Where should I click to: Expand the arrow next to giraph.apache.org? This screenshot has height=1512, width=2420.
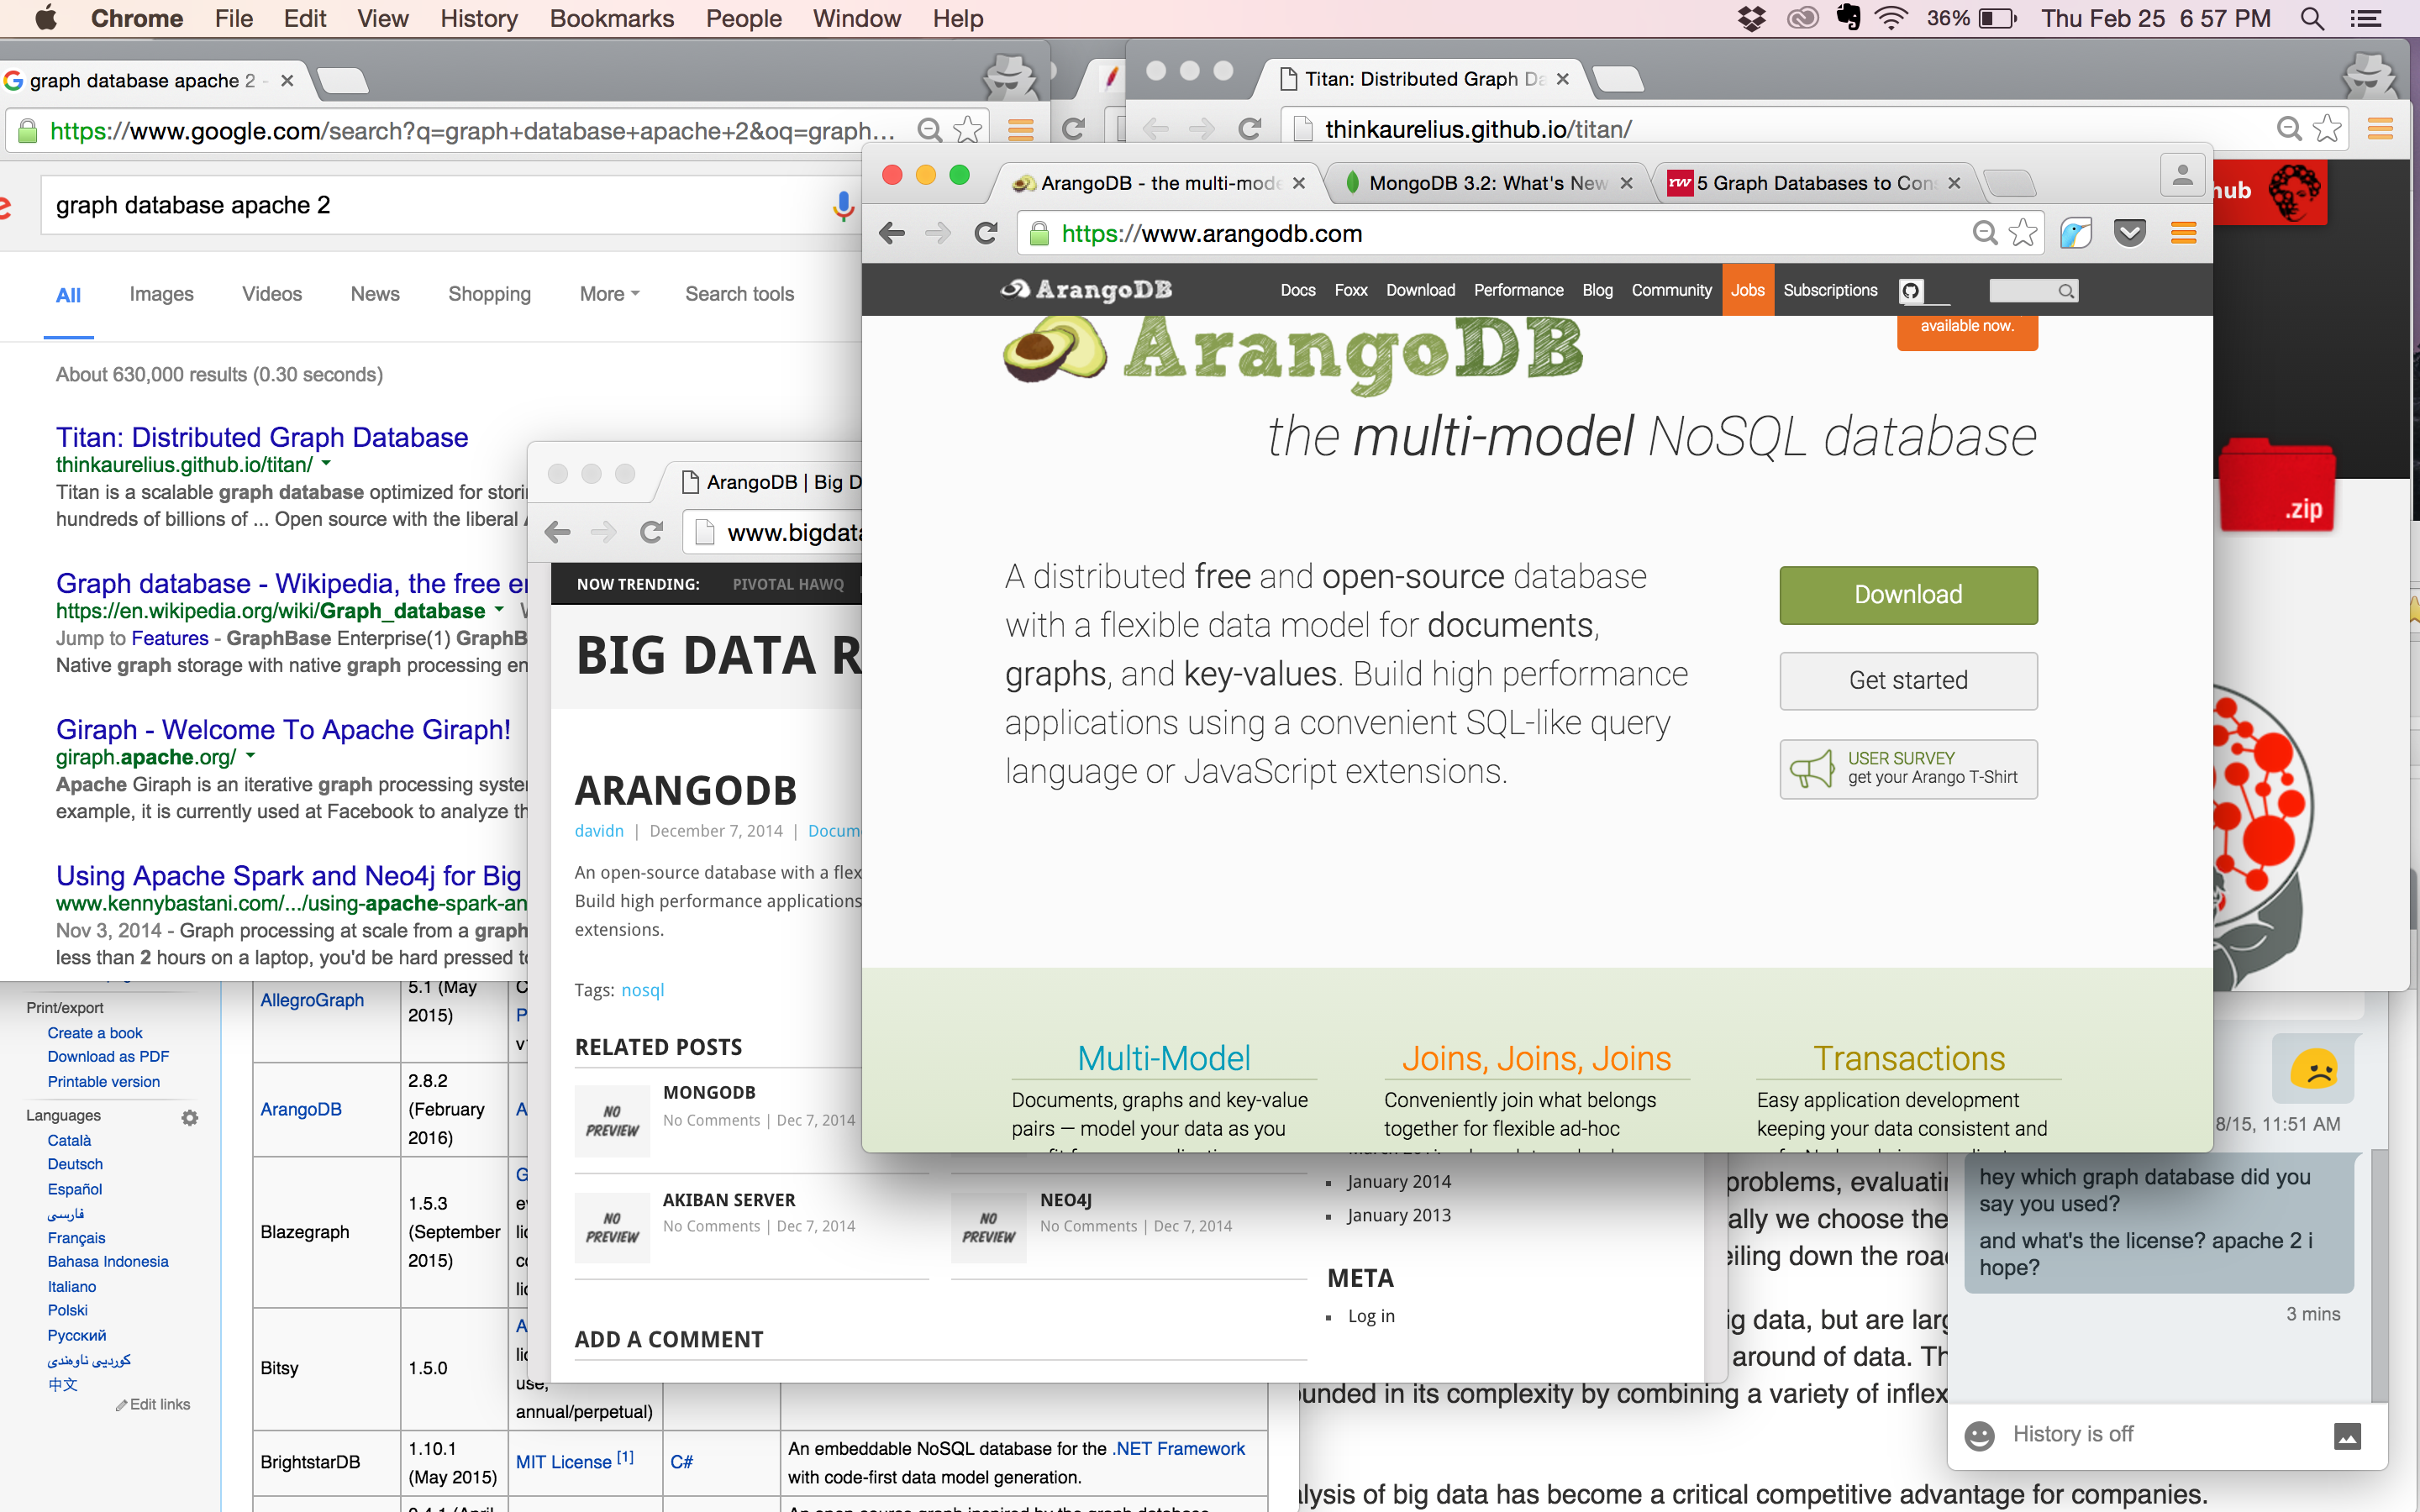[250, 756]
